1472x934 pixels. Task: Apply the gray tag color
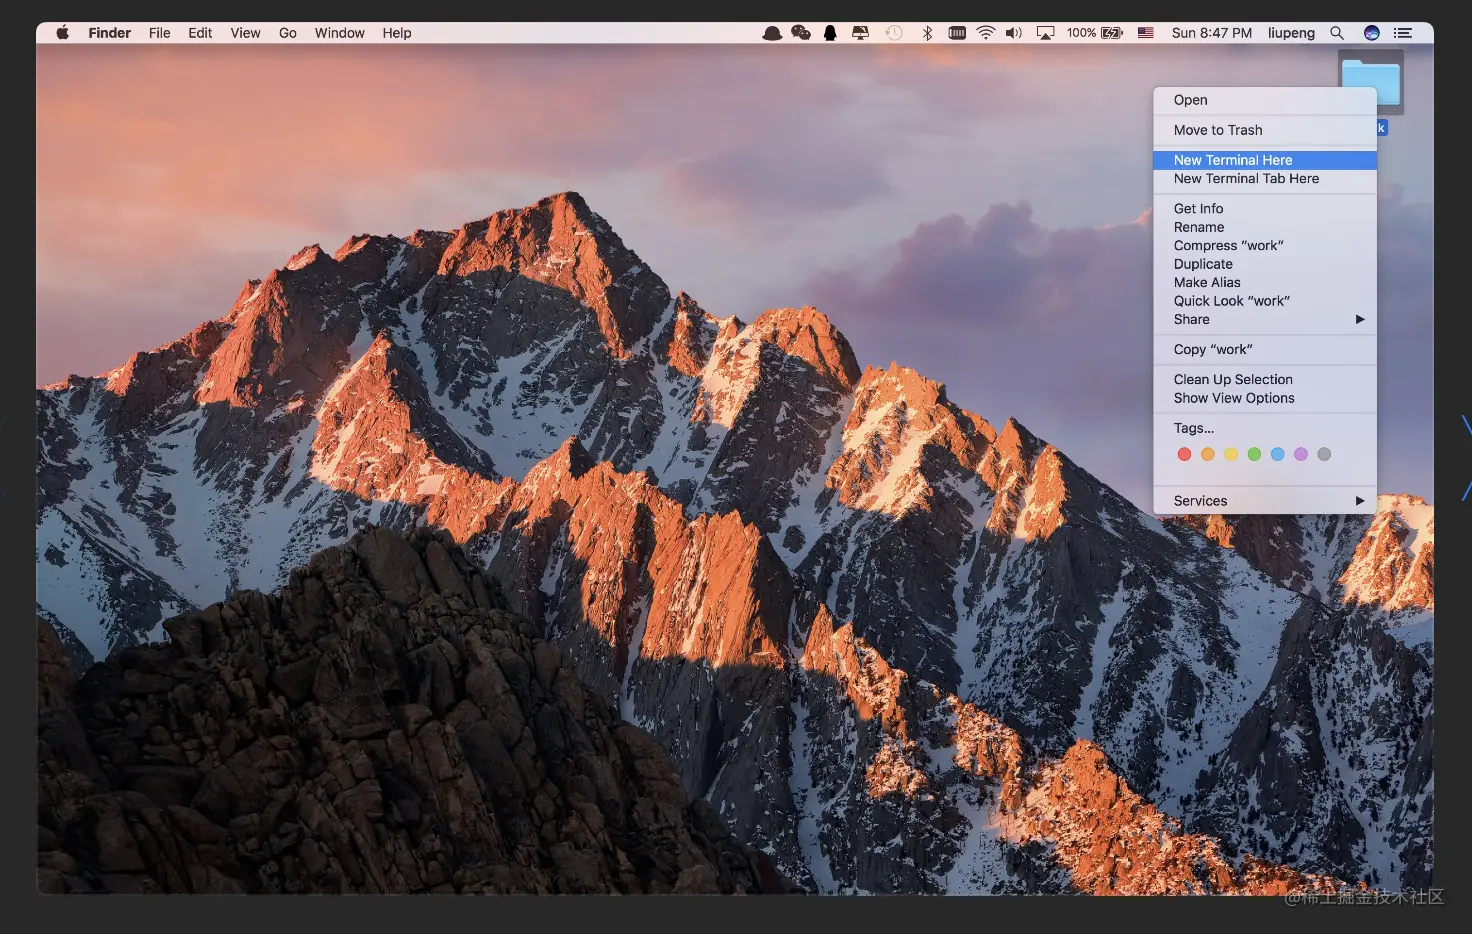[1324, 454]
